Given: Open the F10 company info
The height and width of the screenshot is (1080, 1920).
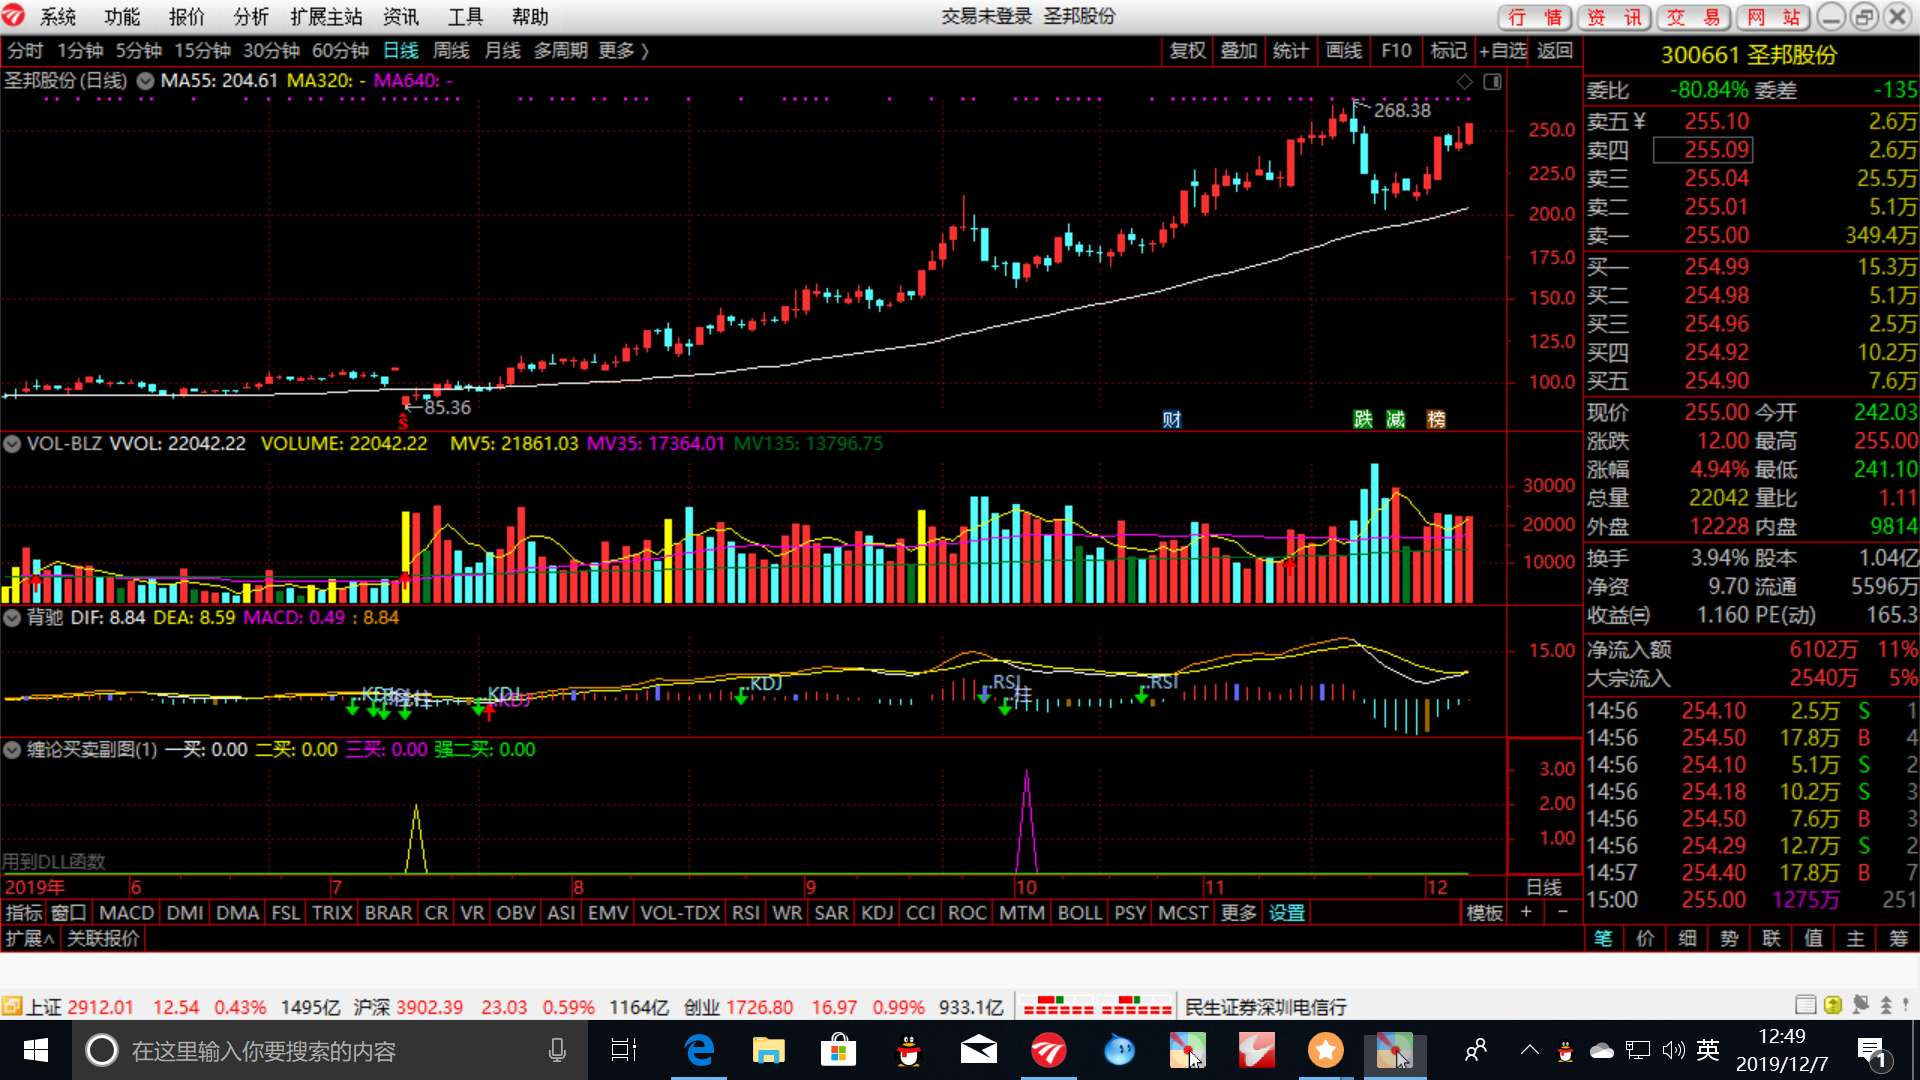Looking at the screenshot, I should pos(1396,51).
